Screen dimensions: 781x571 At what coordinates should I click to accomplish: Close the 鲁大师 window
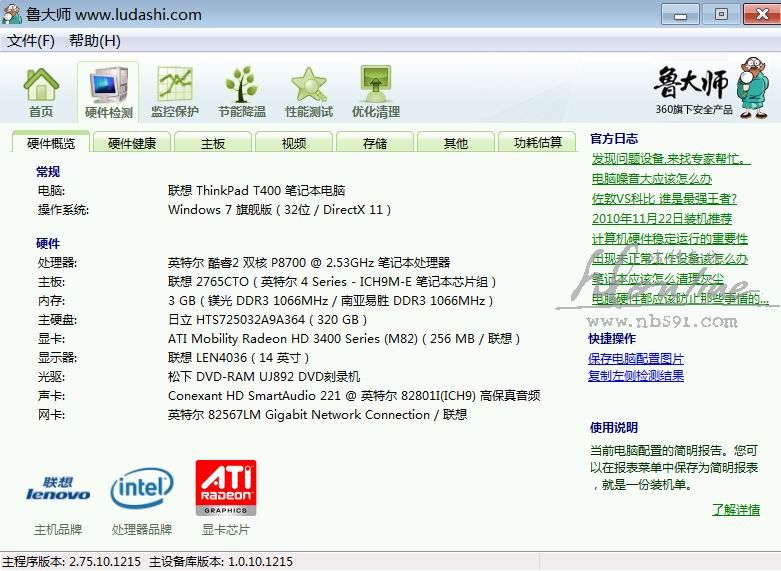[x=762, y=14]
